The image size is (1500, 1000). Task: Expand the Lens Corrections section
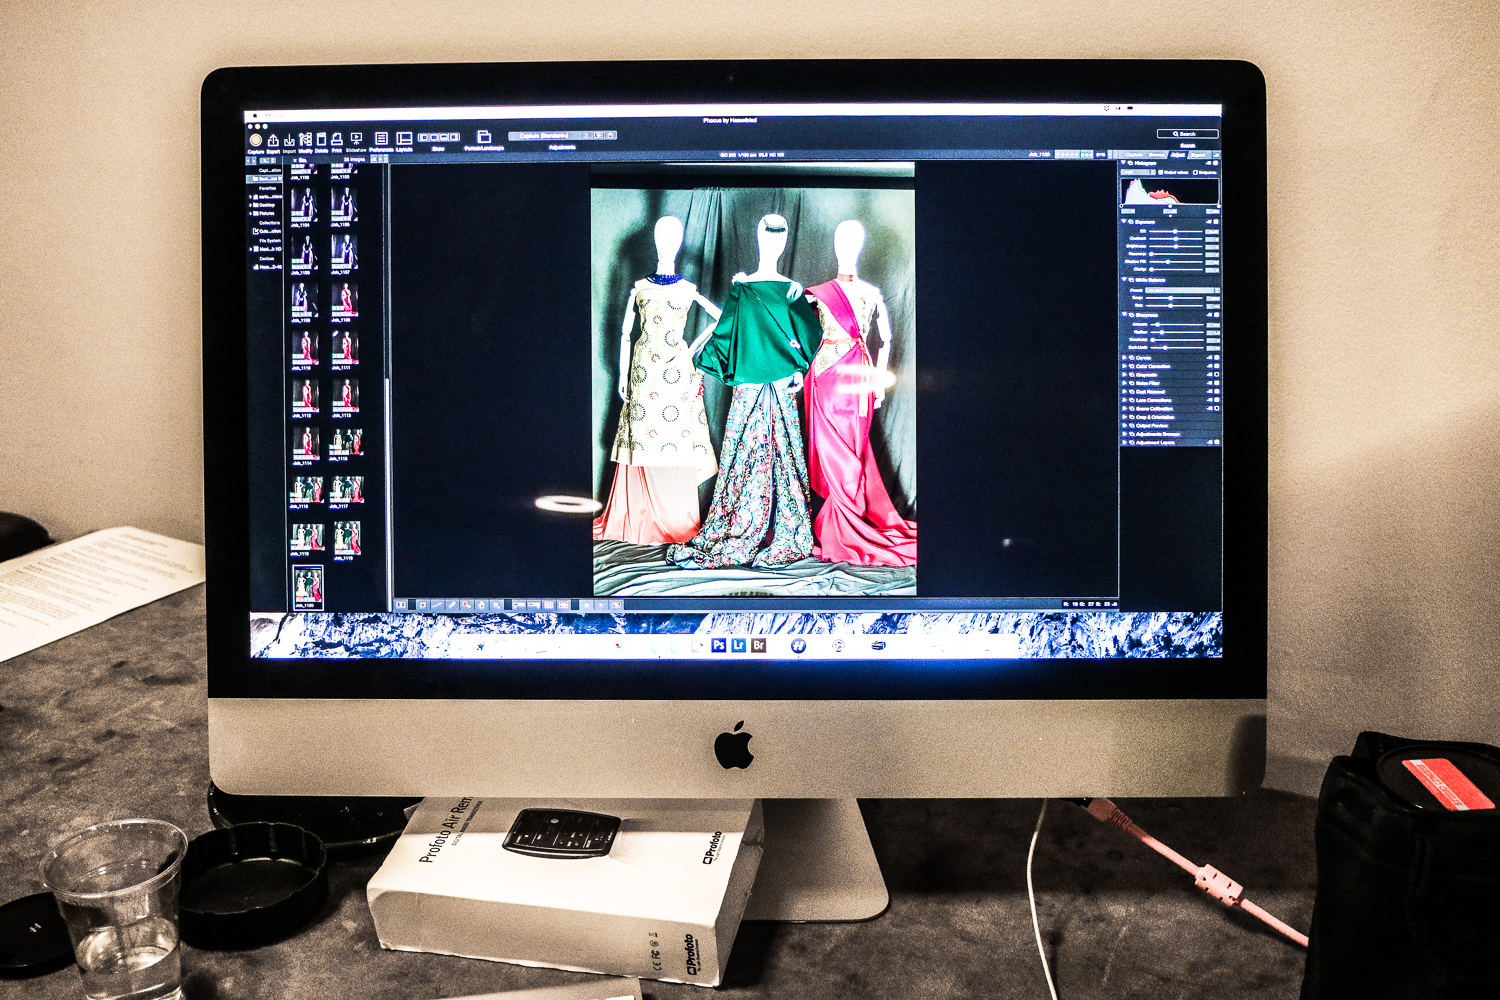[1124, 400]
